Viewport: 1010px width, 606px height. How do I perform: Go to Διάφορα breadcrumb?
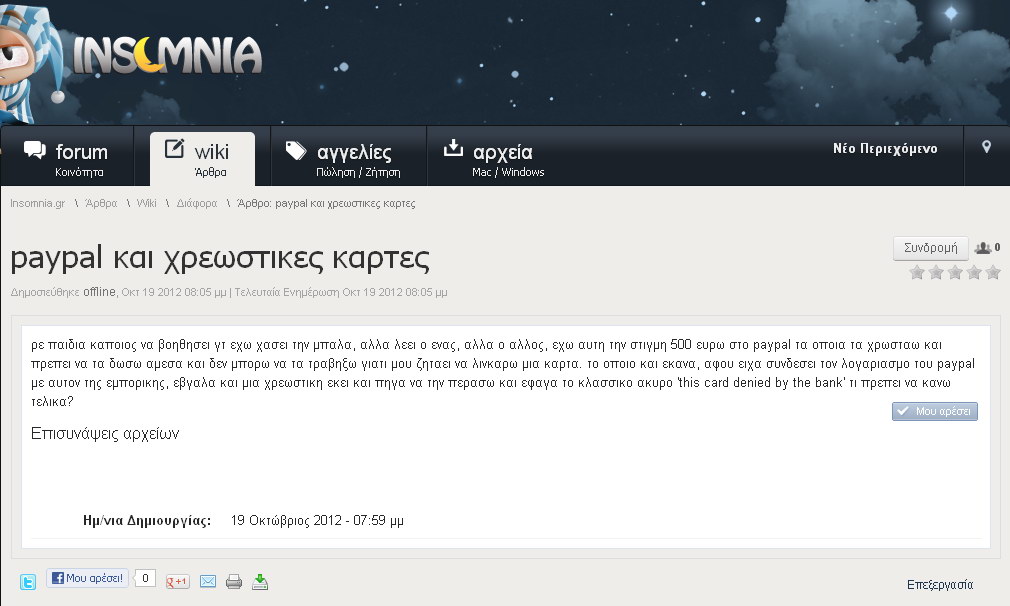pyautogui.click(x=196, y=204)
